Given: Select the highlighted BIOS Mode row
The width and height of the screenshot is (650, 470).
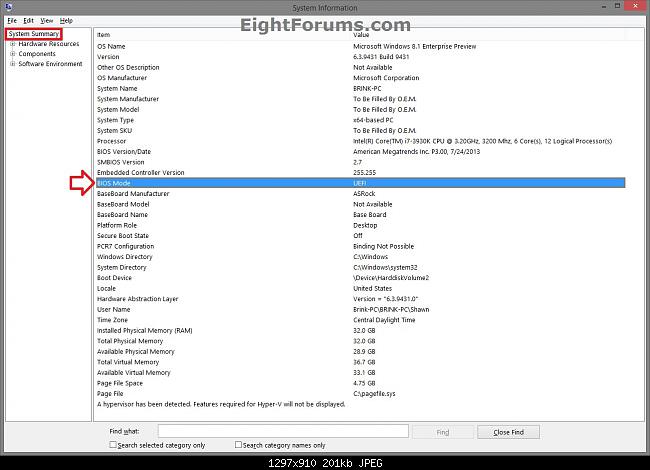Looking at the screenshot, I should point(360,183).
